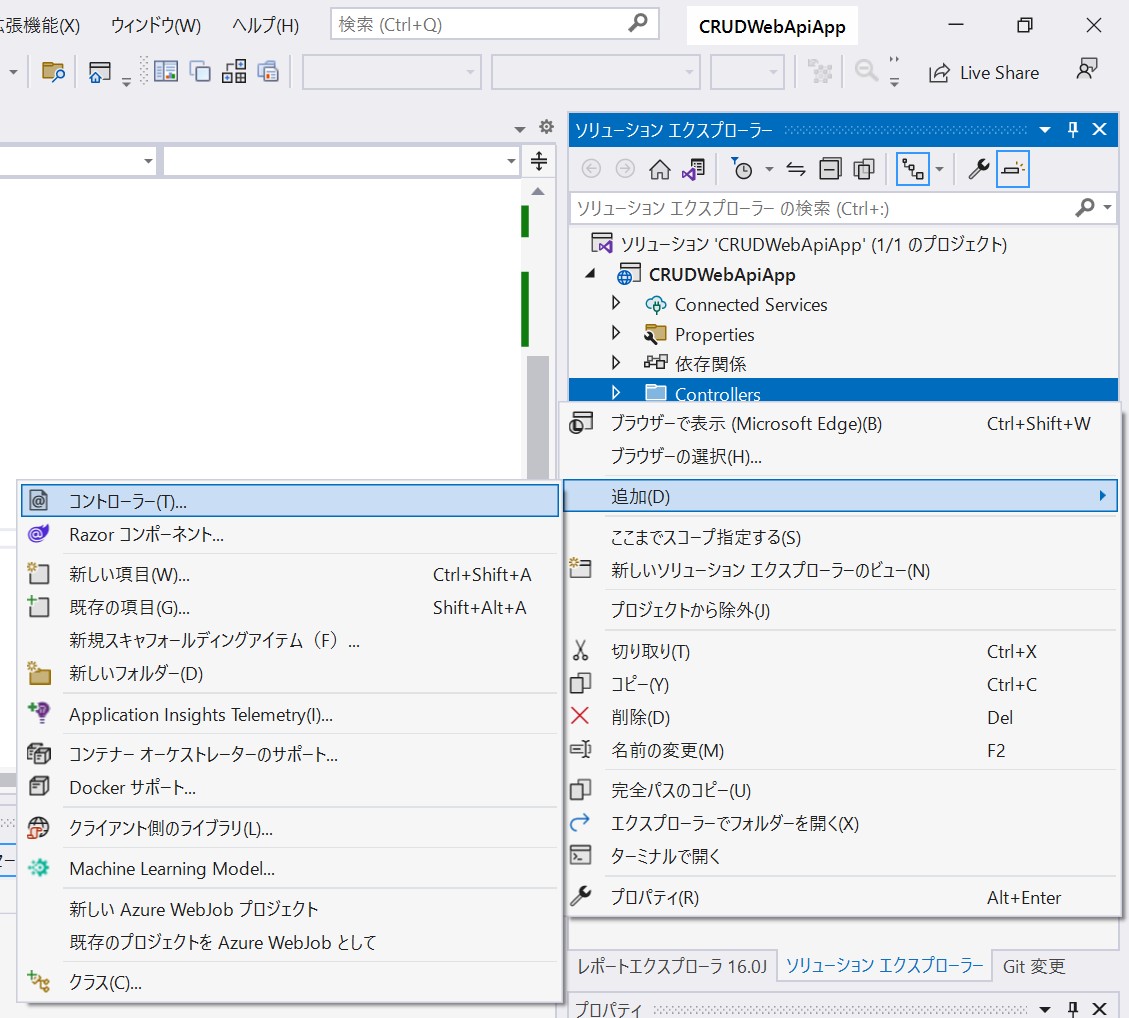Close the Solution Explorer panel
Viewport: 1129px width, 1018px height.
[x=1099, y=130]
